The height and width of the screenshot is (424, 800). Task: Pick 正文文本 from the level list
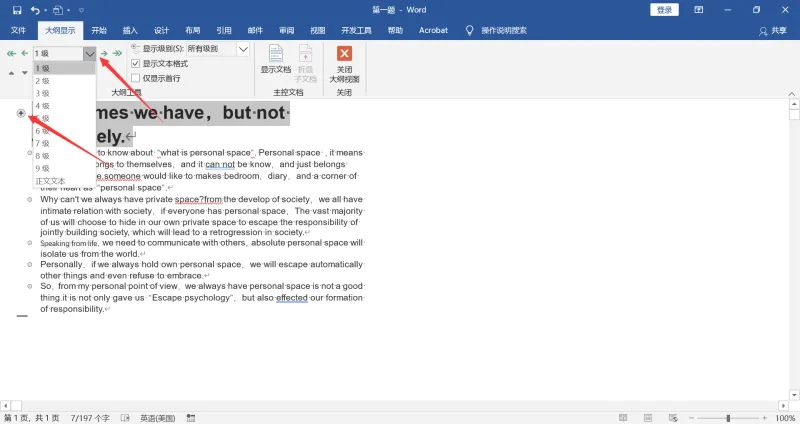point(64,181)
